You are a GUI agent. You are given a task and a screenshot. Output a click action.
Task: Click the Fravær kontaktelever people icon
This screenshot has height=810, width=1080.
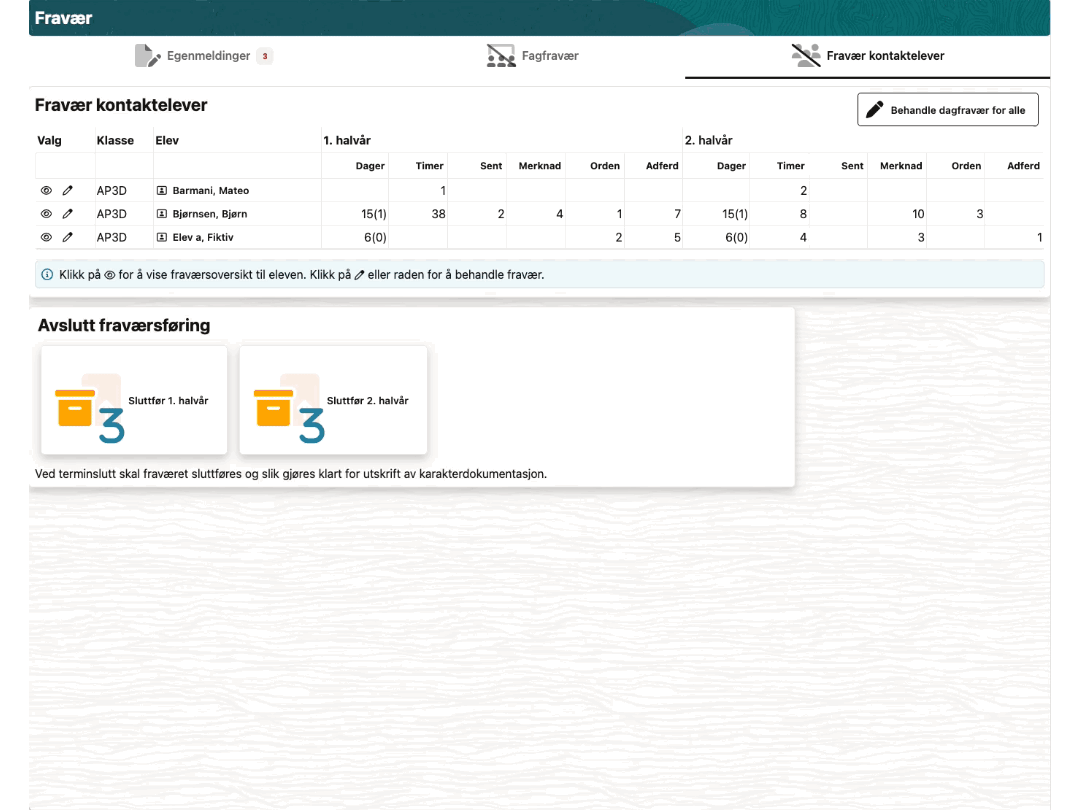point(806,56)
